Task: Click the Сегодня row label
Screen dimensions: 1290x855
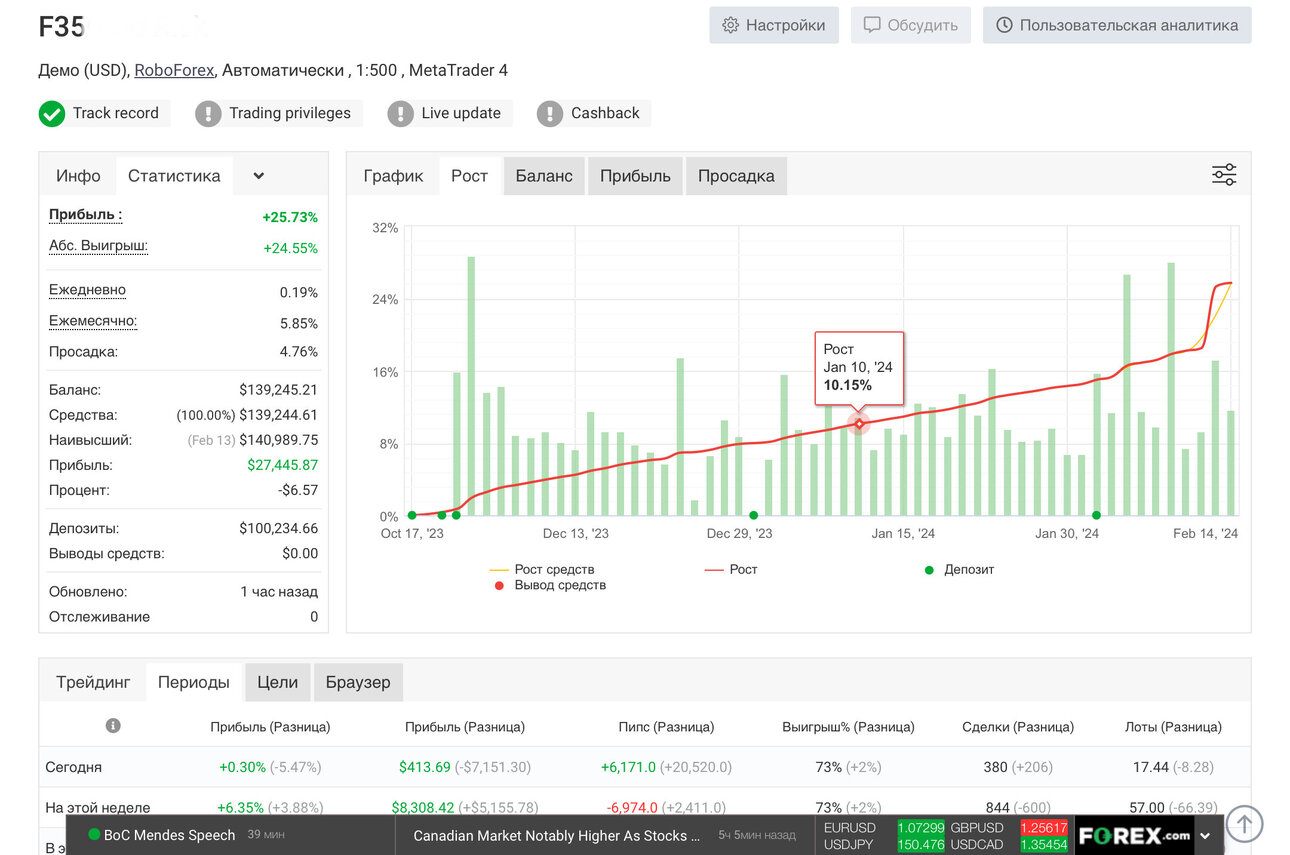Action: [x=74, y=767]
